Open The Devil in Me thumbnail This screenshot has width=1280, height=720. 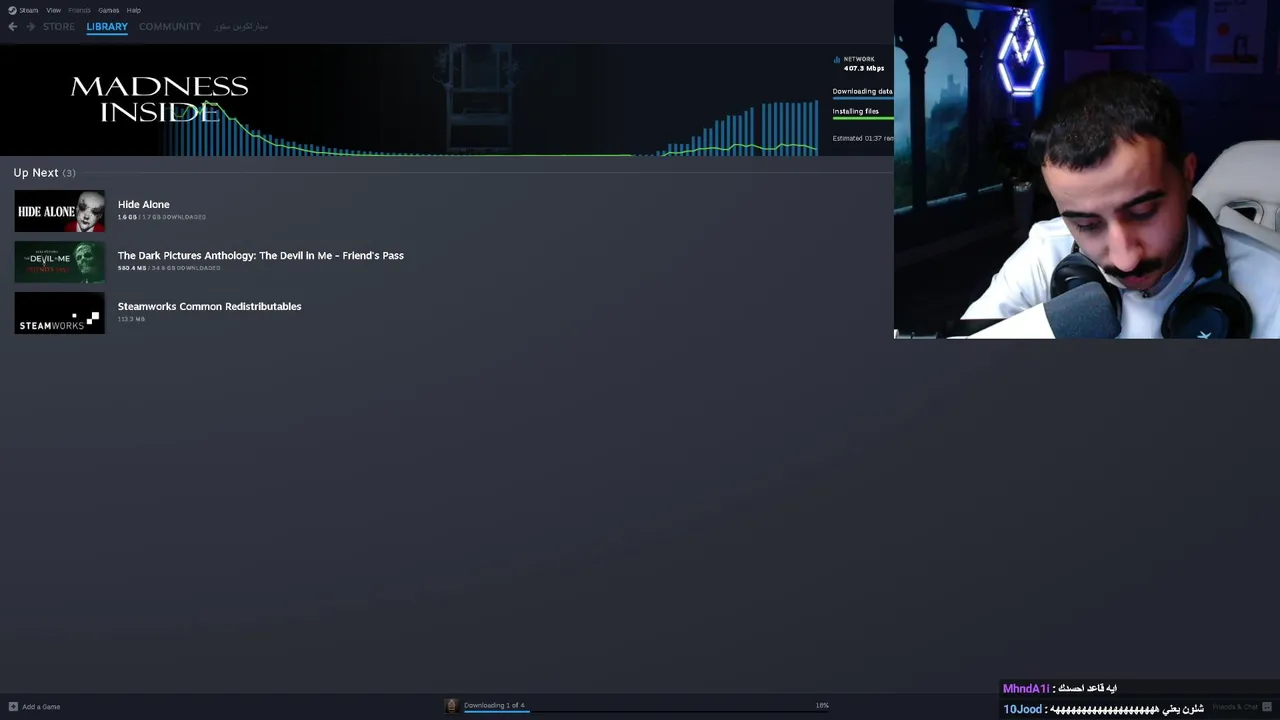click(x=59, y=262)
